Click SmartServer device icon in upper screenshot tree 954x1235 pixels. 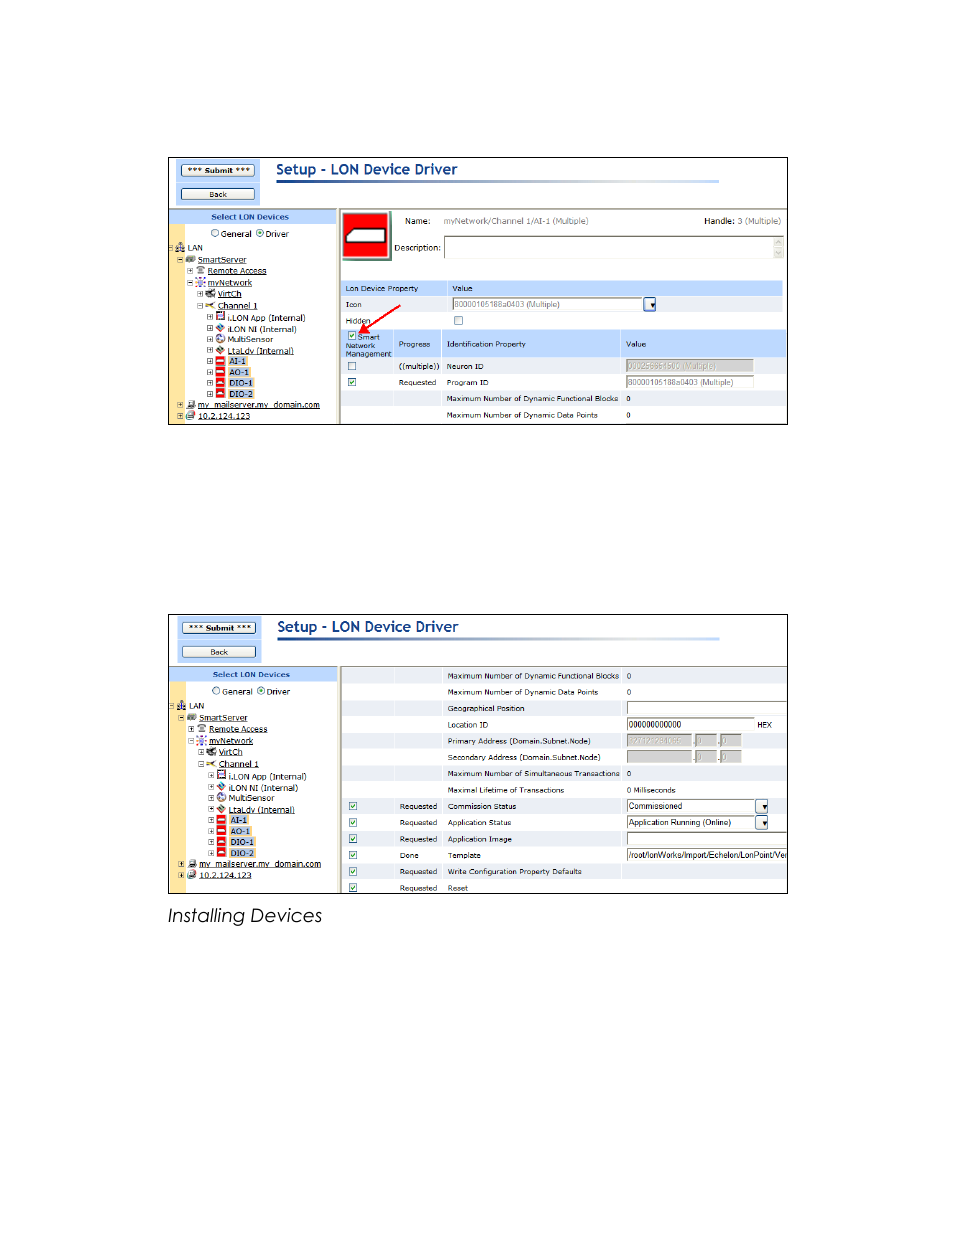[191, 259]
